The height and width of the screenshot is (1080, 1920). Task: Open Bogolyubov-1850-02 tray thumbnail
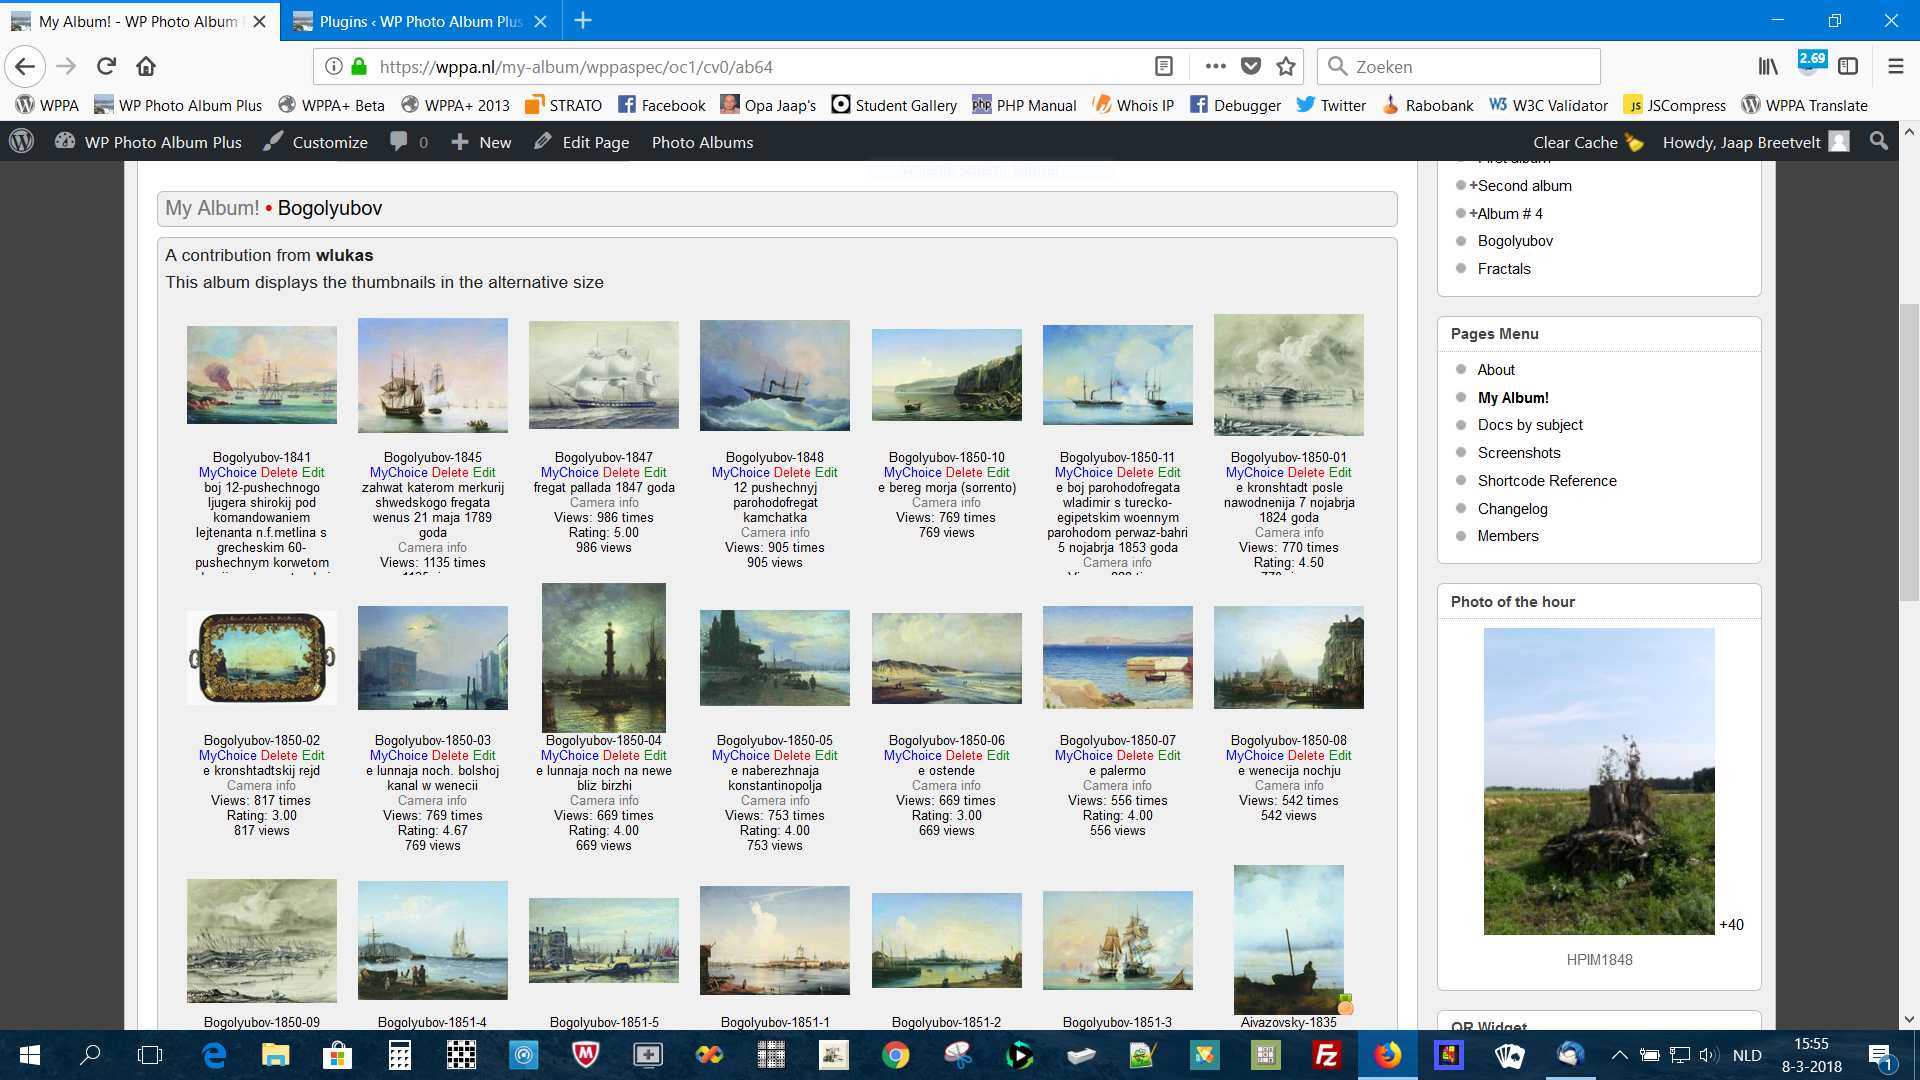(262, 658)
